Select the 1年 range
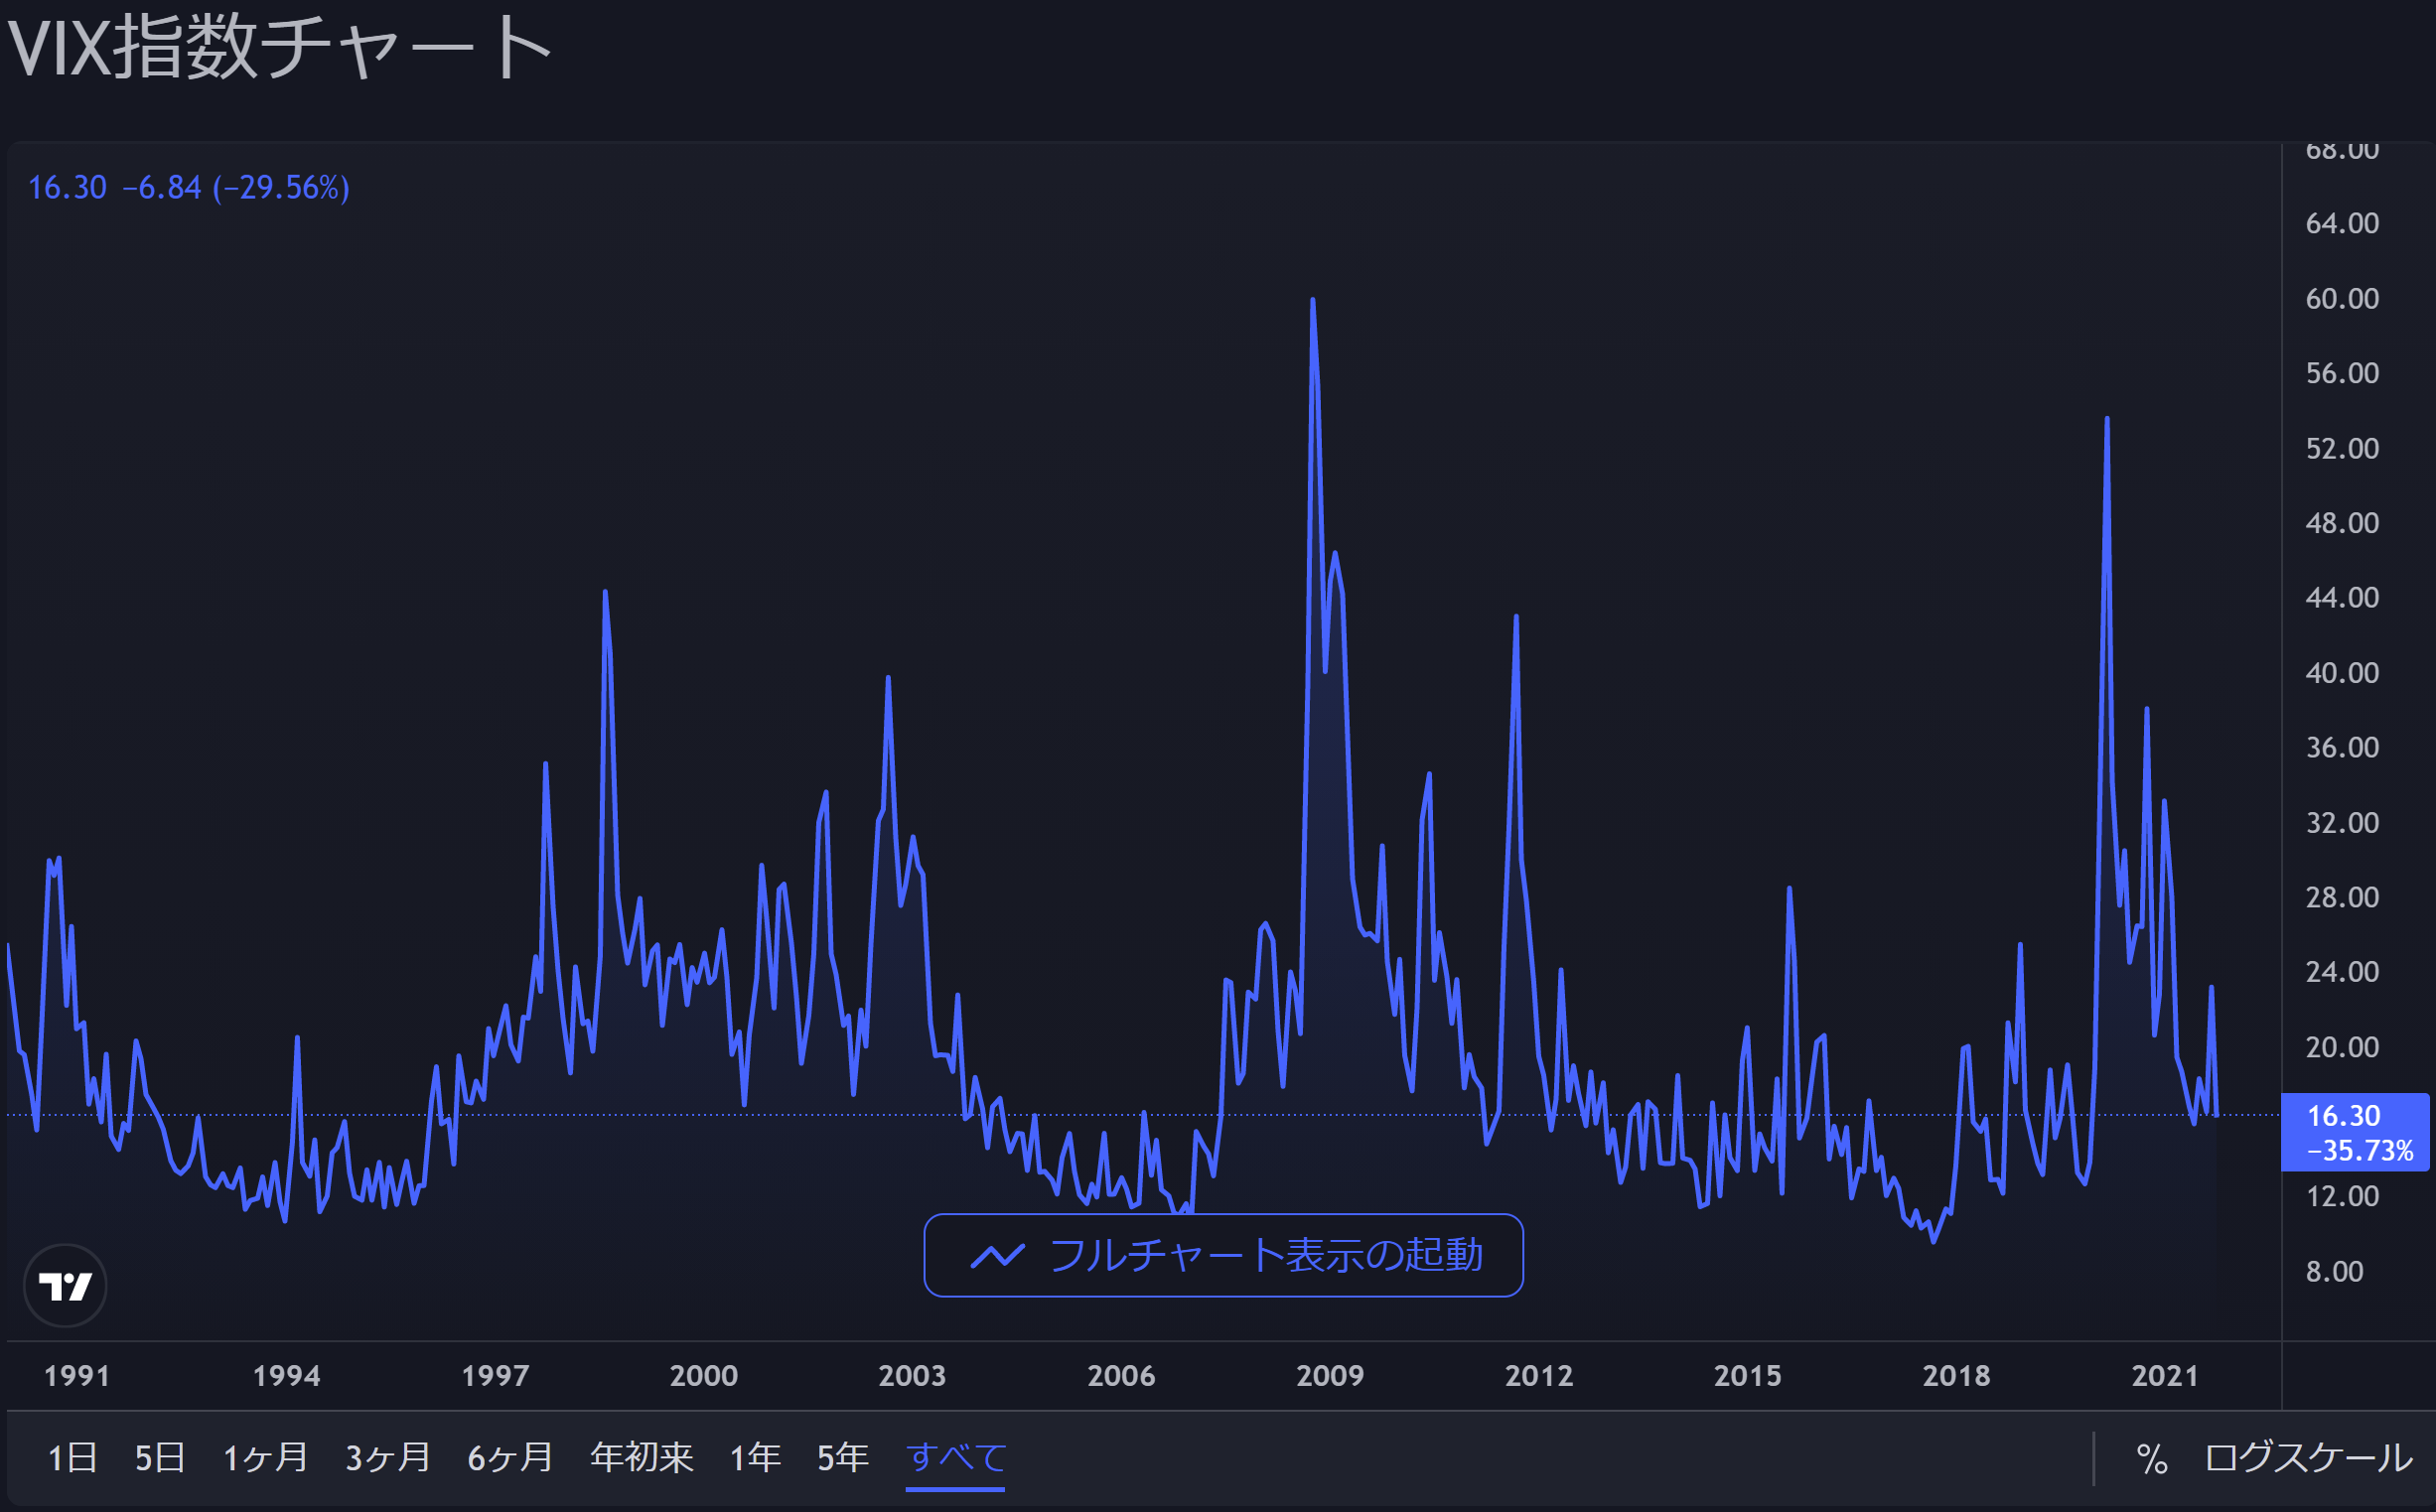 tap(755, 1458)
